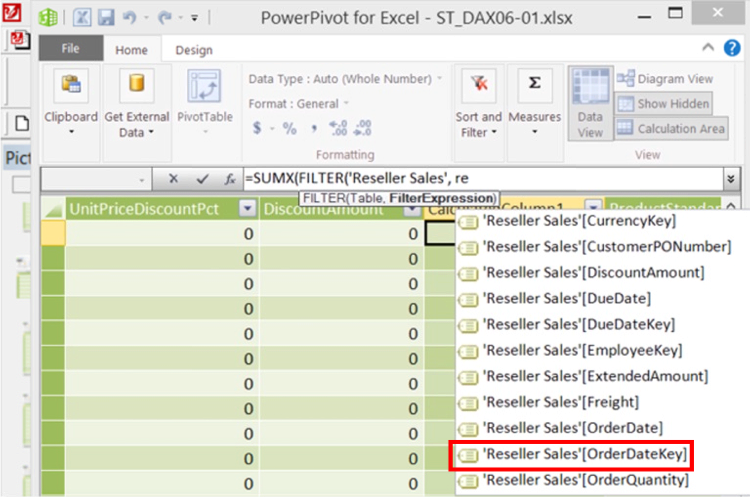750x497 pixels.
Task: Switch to the Home tab
Action: point(131,50)
